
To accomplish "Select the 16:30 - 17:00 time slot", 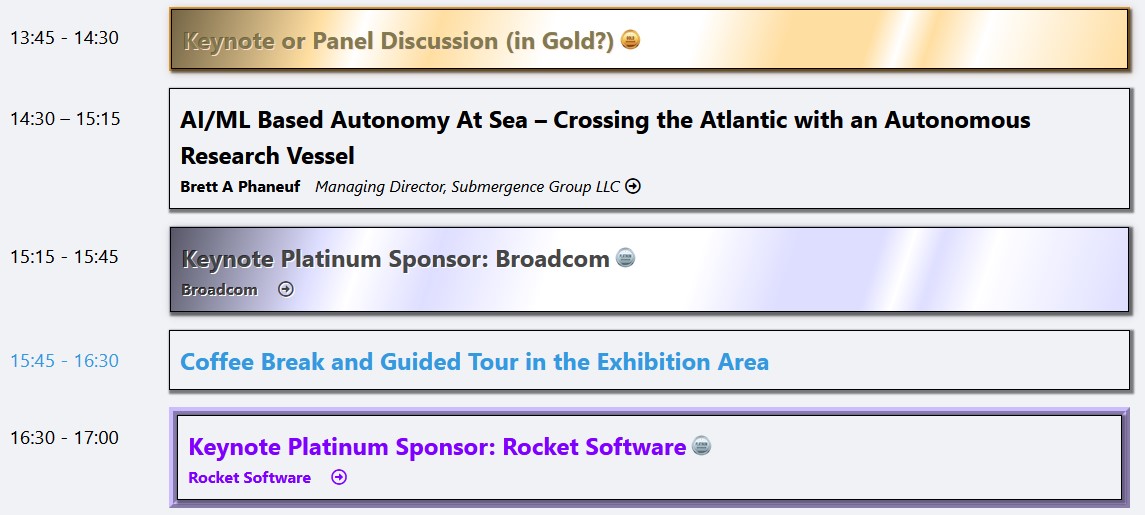I will 64,438.
